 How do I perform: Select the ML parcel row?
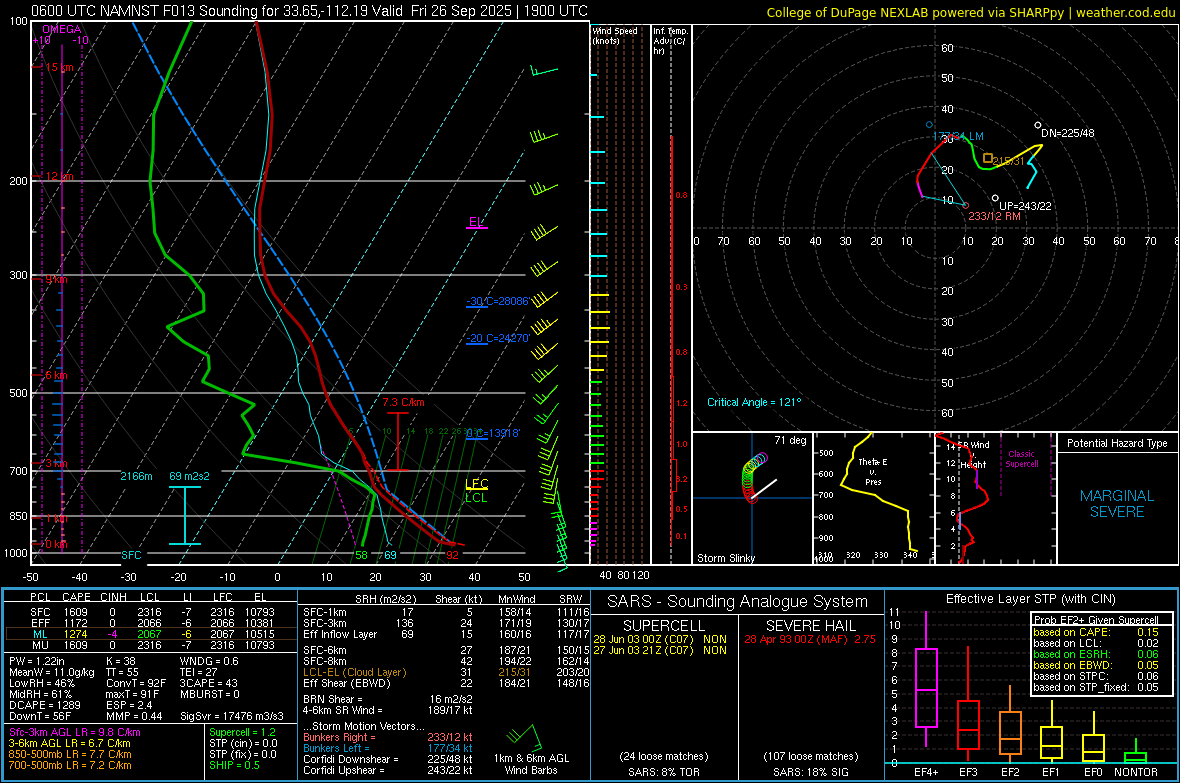click(x=151, y=634)
